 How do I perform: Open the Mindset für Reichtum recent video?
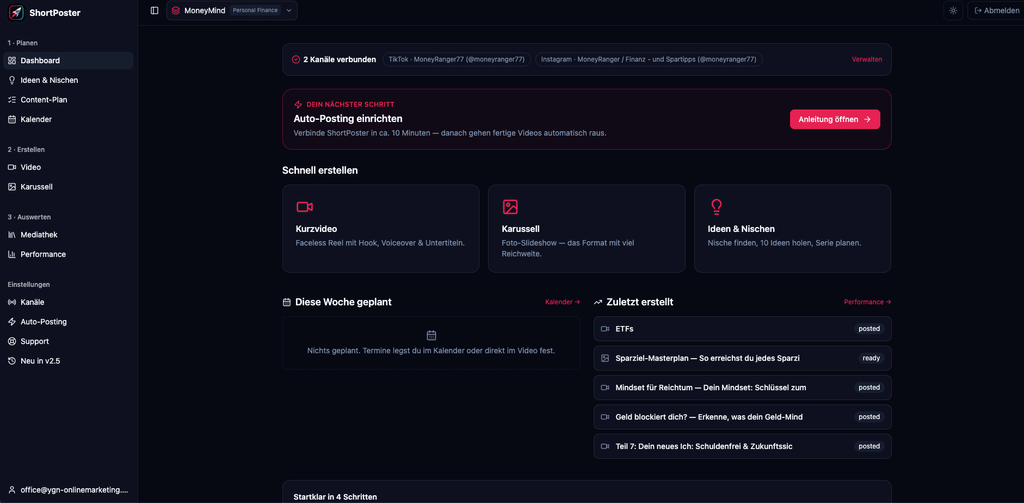(743, 387)
